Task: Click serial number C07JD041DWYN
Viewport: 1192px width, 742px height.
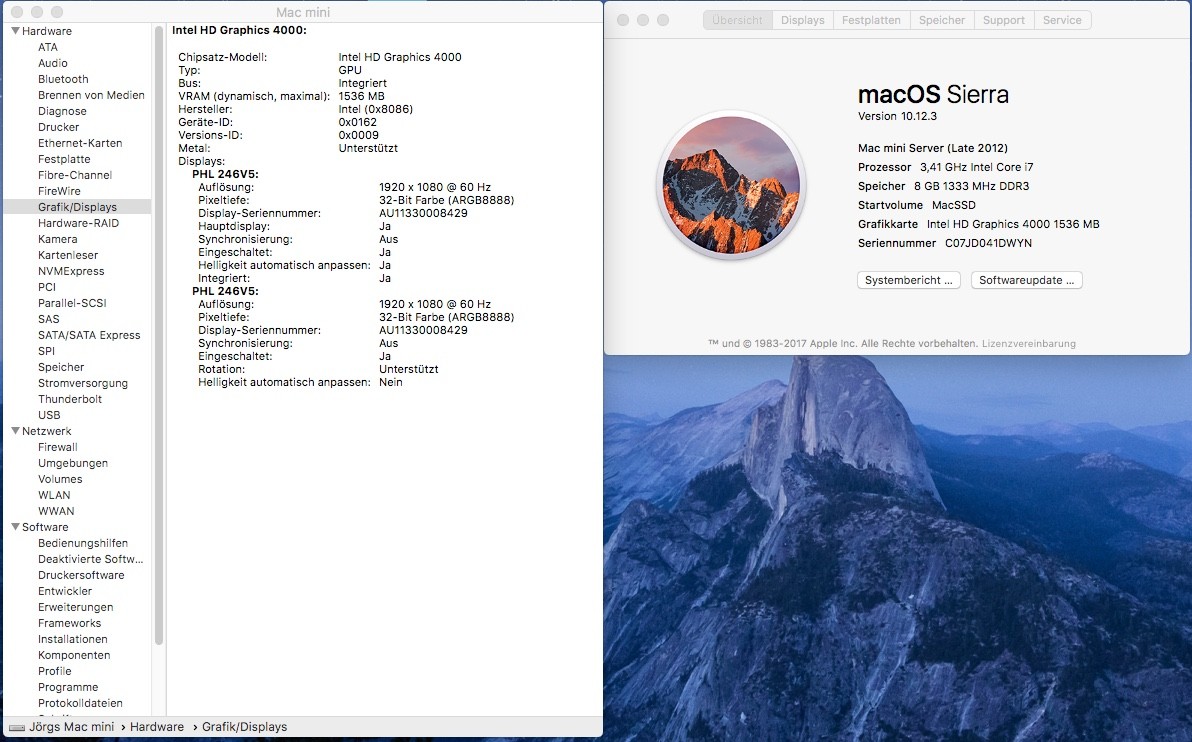Action: [988, 243]
